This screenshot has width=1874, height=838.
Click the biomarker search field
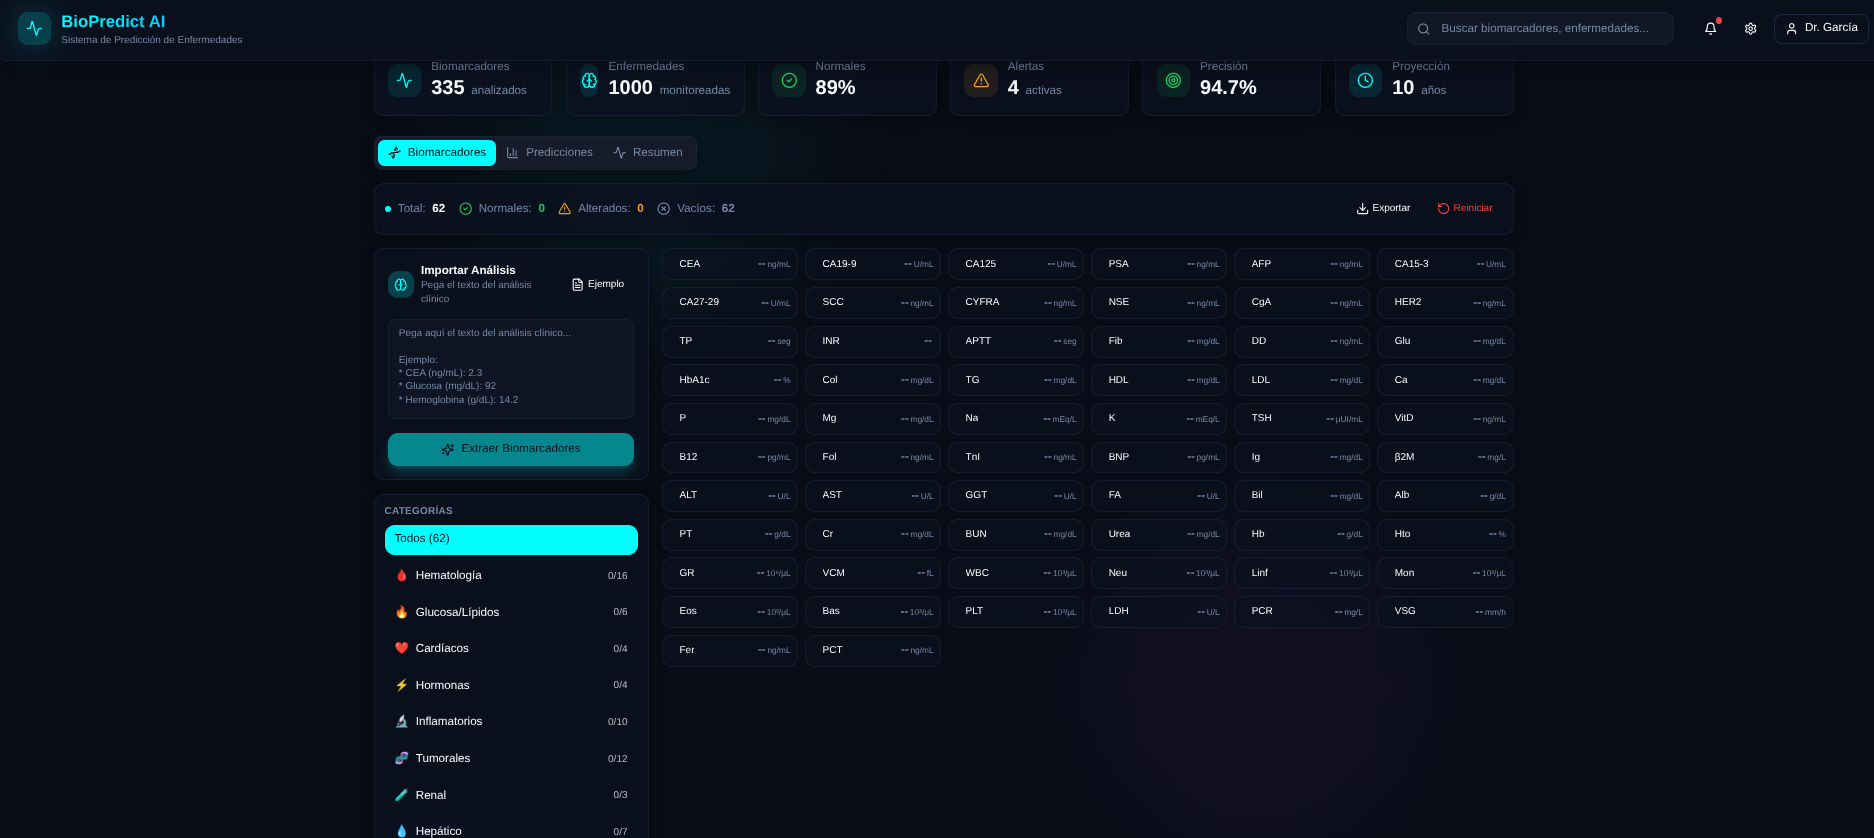point(1540,28)
